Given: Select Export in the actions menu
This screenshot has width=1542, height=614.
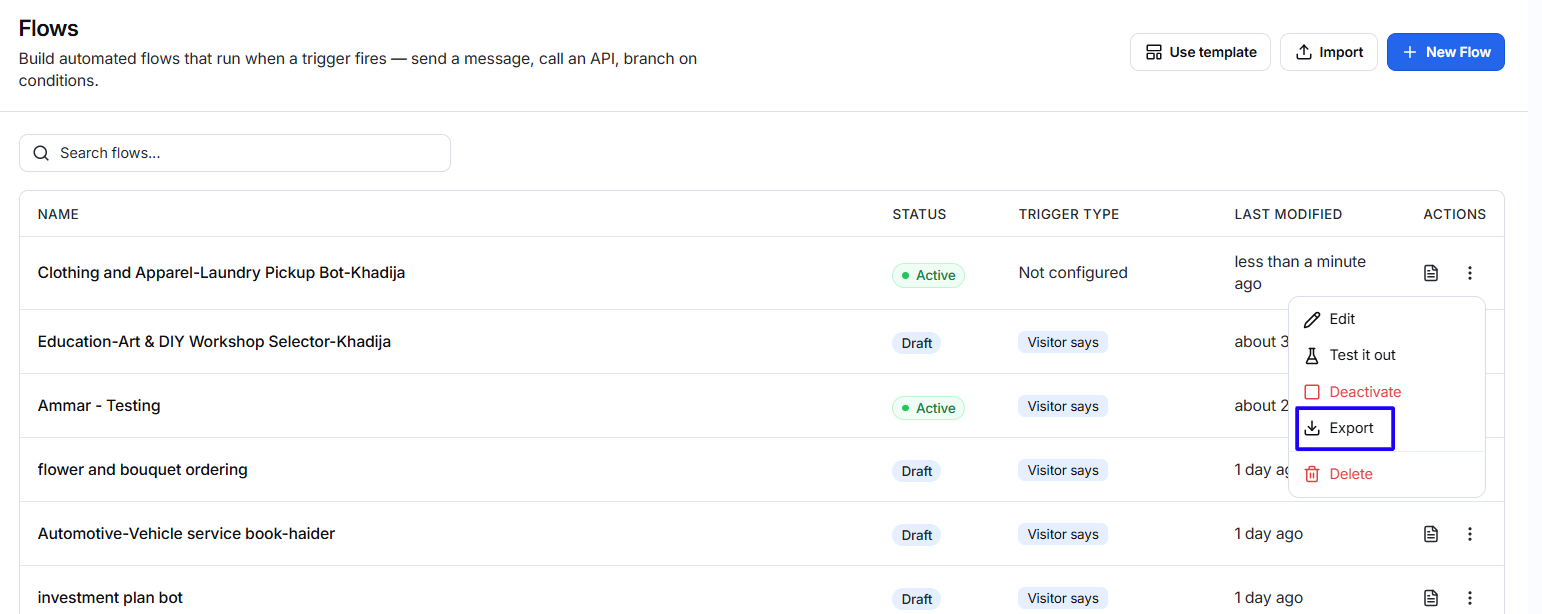Looking at the screenshot, I should (x=1387, y=428).
